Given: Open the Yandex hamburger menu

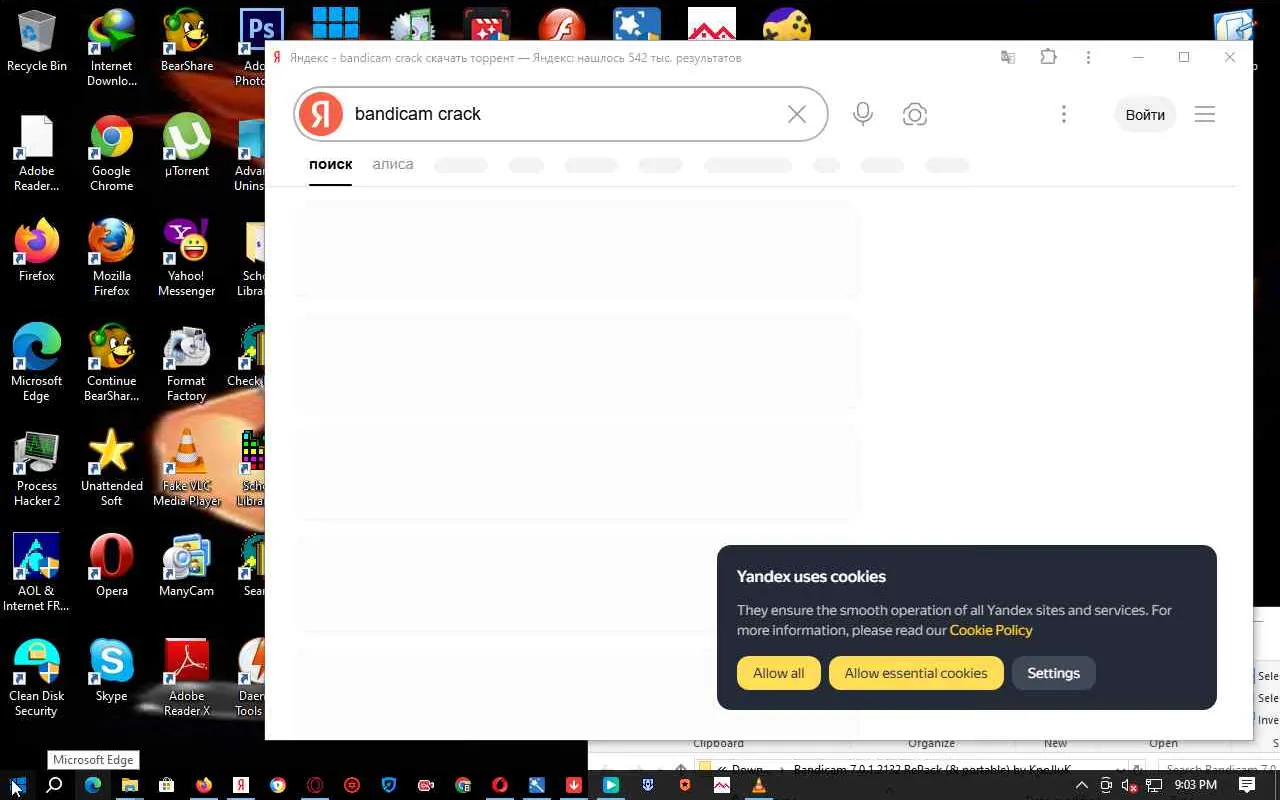Looking at the screenshot, I should point(1205,114).
